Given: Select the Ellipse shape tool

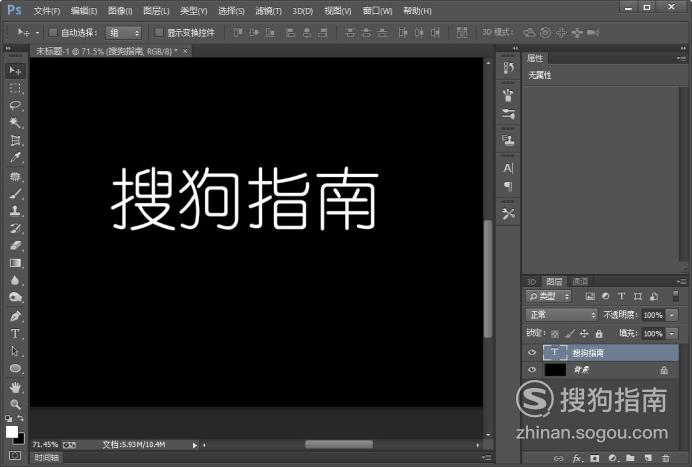Looking at the screenshot, I should [x=15, y=369].
